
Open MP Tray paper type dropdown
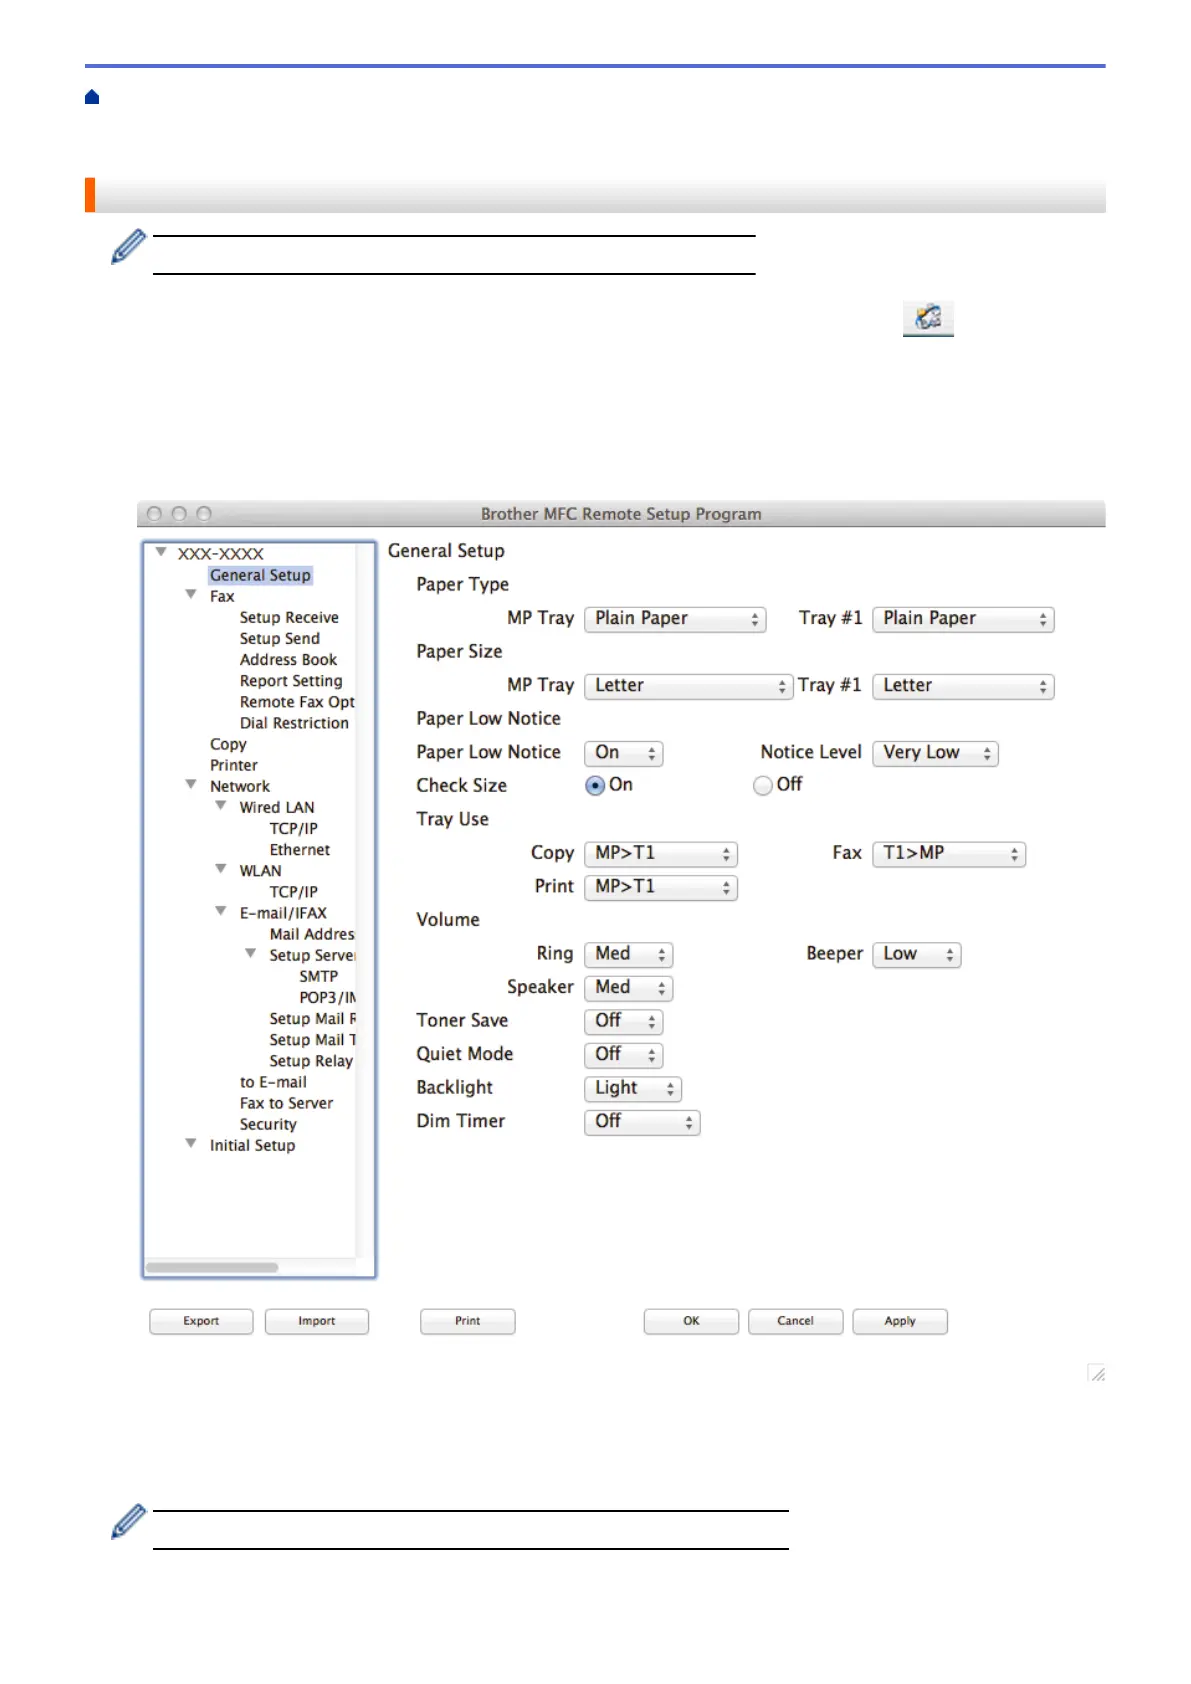[x=675, y=619]
